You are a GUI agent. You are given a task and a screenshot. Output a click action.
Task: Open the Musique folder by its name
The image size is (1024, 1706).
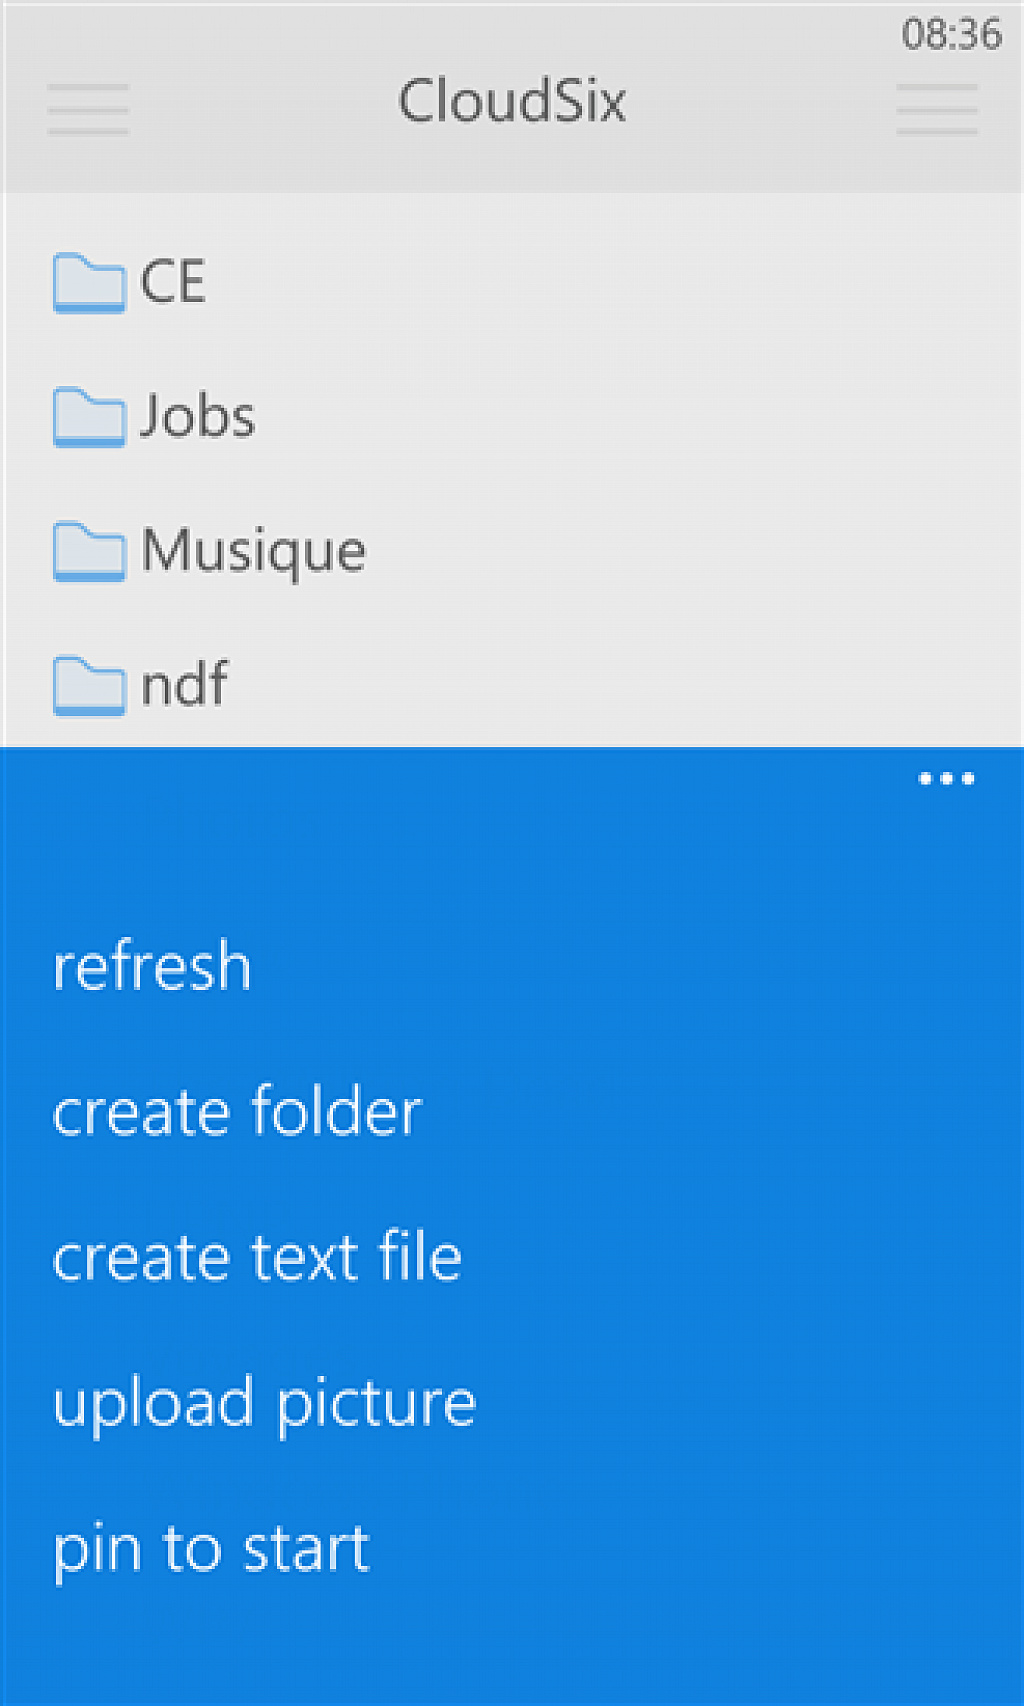tap(253, 552)
